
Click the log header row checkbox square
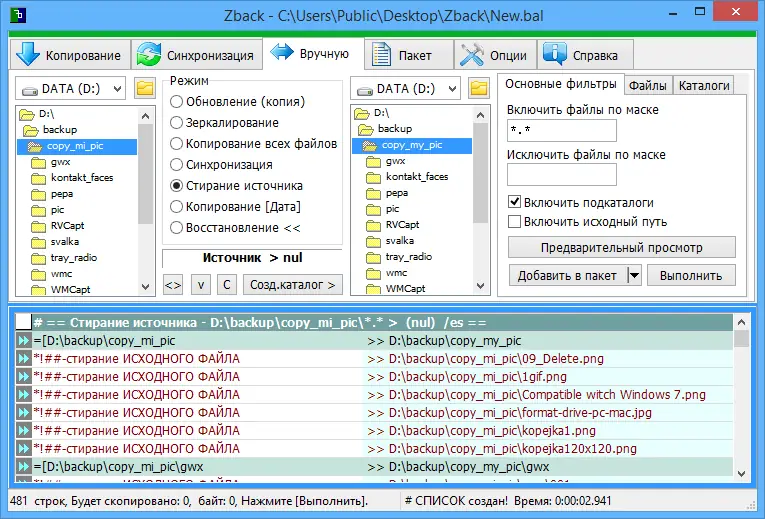pos(23,322)
